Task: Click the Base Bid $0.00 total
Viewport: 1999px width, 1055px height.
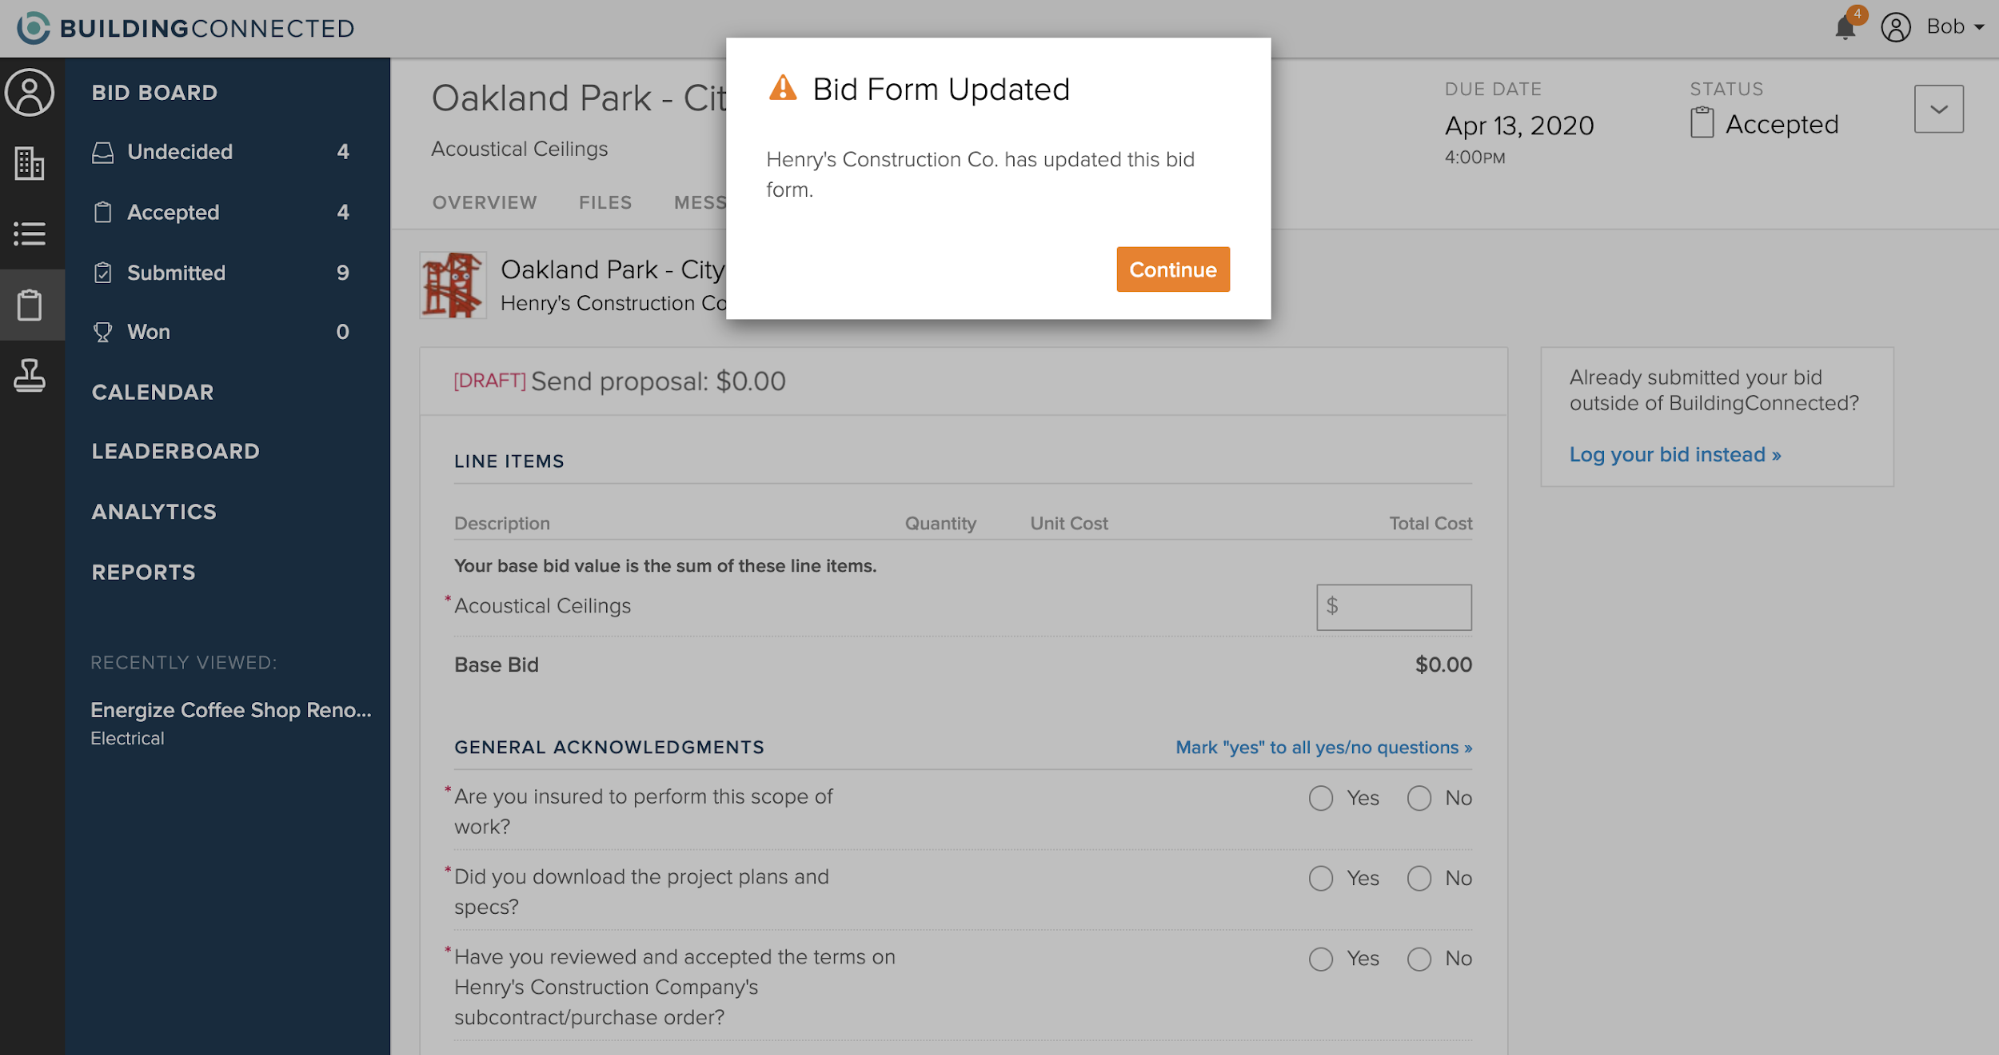Action: (x=1443, y=665)
